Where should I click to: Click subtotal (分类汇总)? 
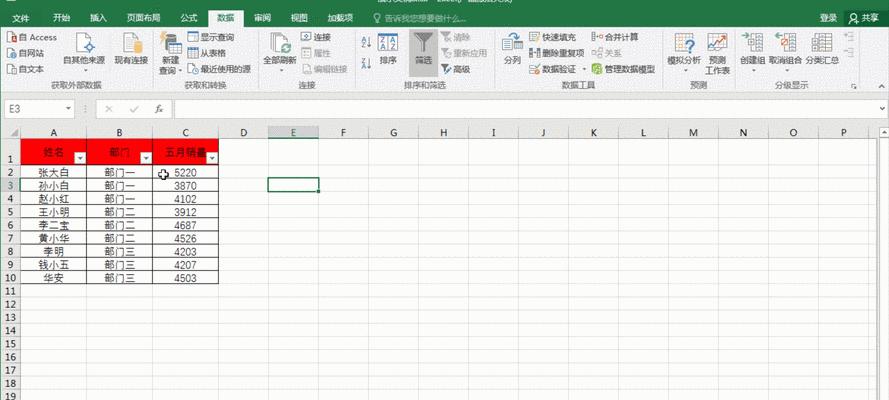pyautogui.click(x=822, y=49)
